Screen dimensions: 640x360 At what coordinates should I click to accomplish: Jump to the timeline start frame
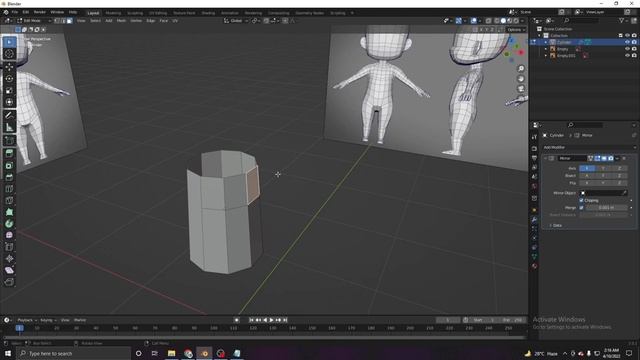coord(251,320)
